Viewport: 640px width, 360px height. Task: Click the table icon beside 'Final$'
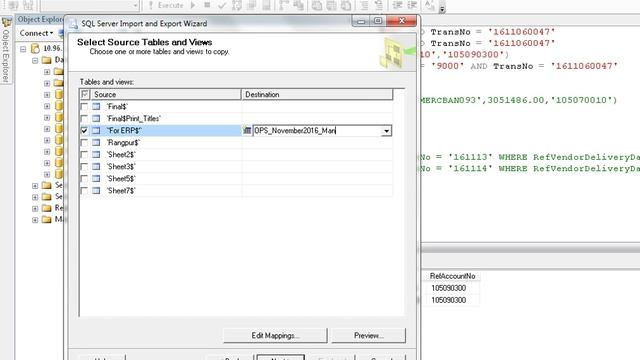coord(96,107)
